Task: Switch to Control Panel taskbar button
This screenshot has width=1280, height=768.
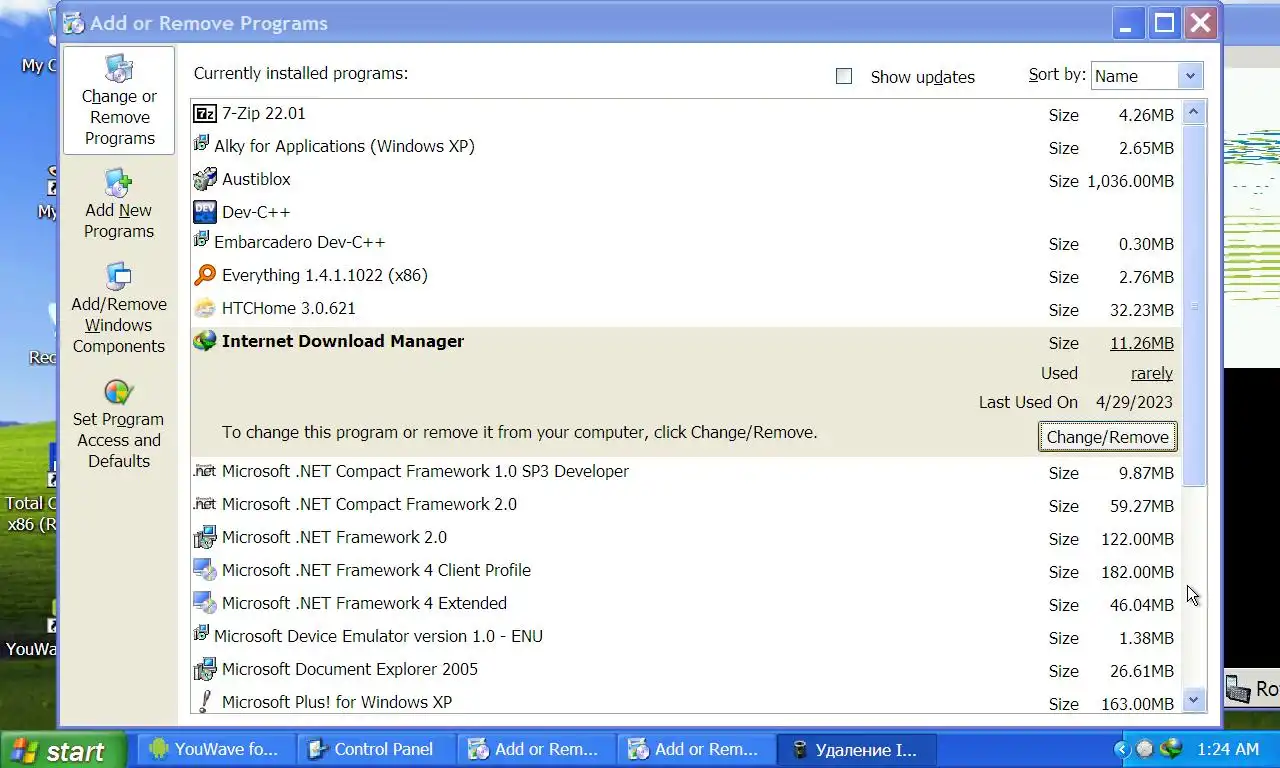Action: [377, 749]
